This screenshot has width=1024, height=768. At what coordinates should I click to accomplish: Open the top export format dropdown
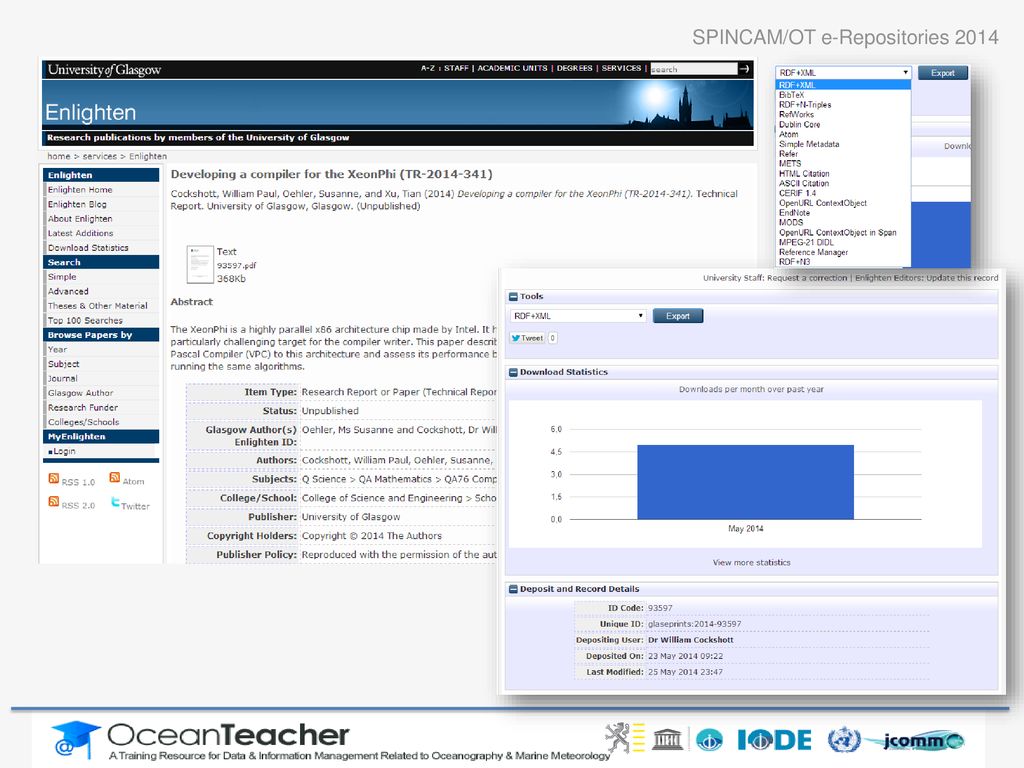[843, 72]
